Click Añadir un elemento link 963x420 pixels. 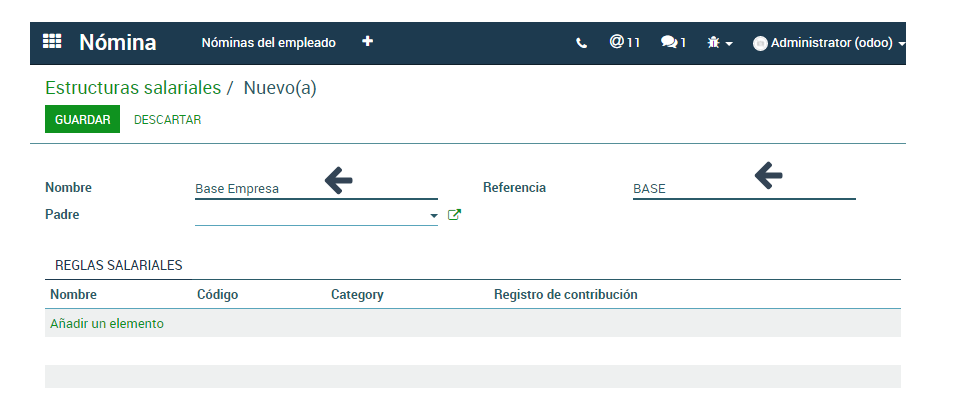point(107,324)
